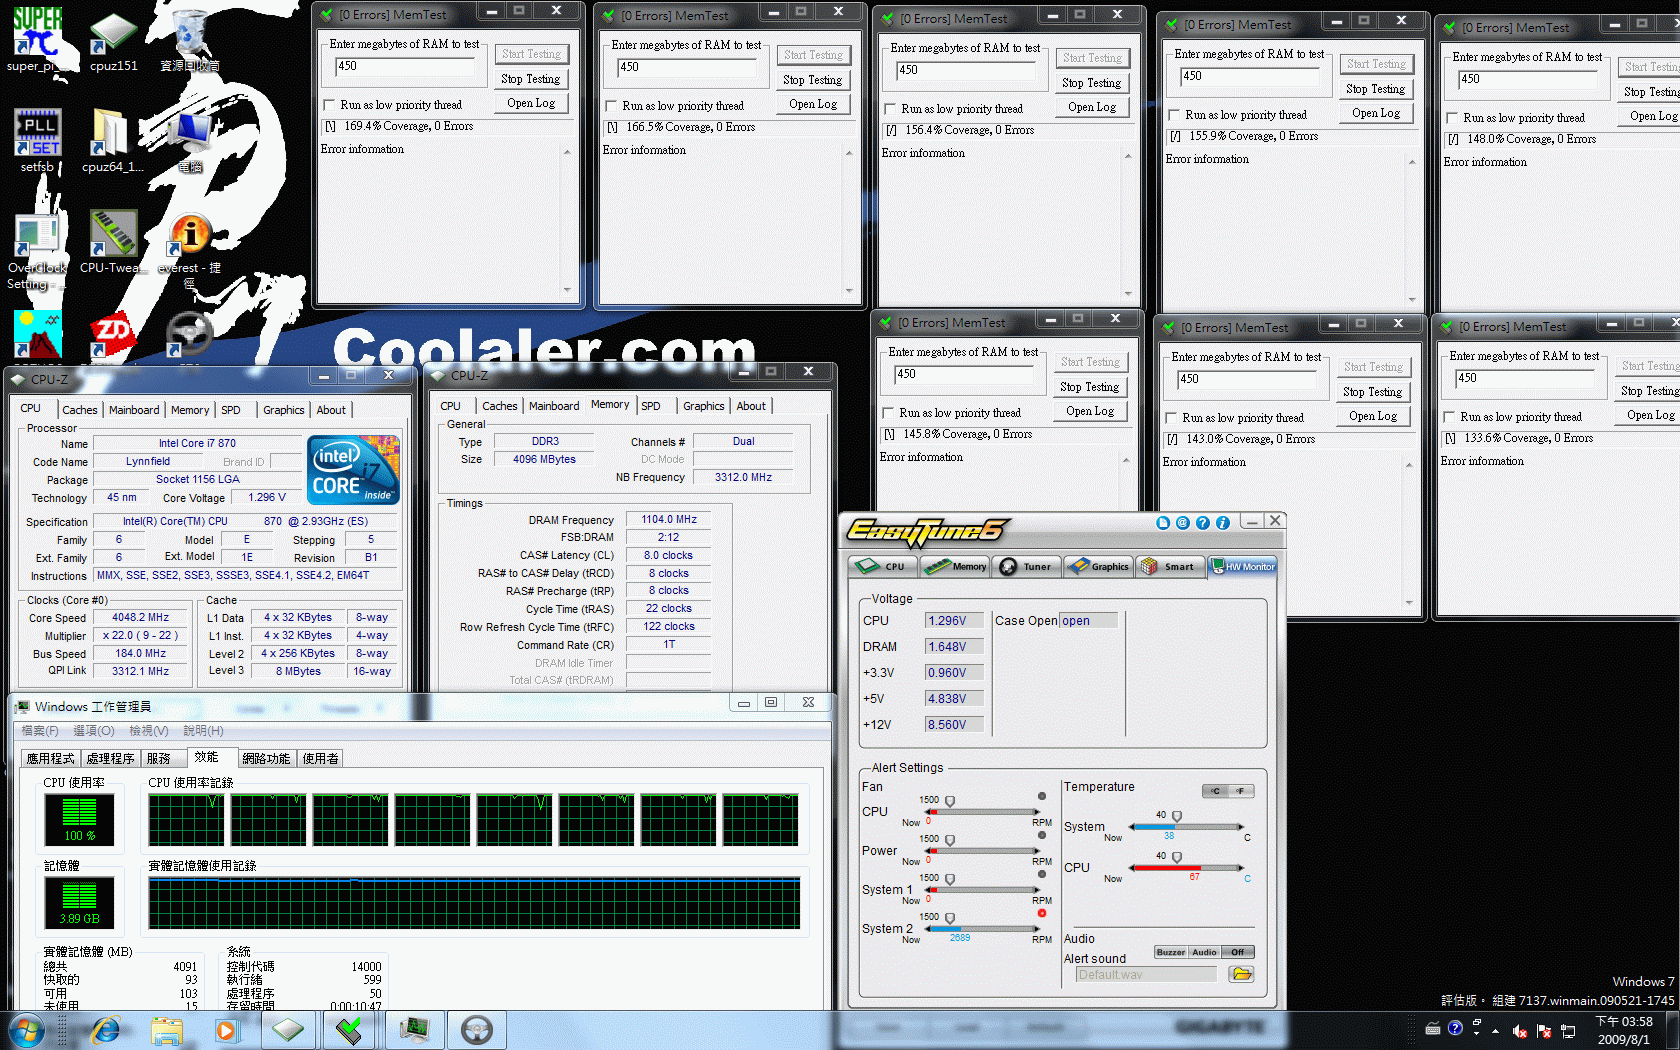Image resolution: width=1680 pixels, height=1050 pixels.
Task: Switch temperature unit to Fahrenheit in EasyTune6
Action: pos(1241,791)
